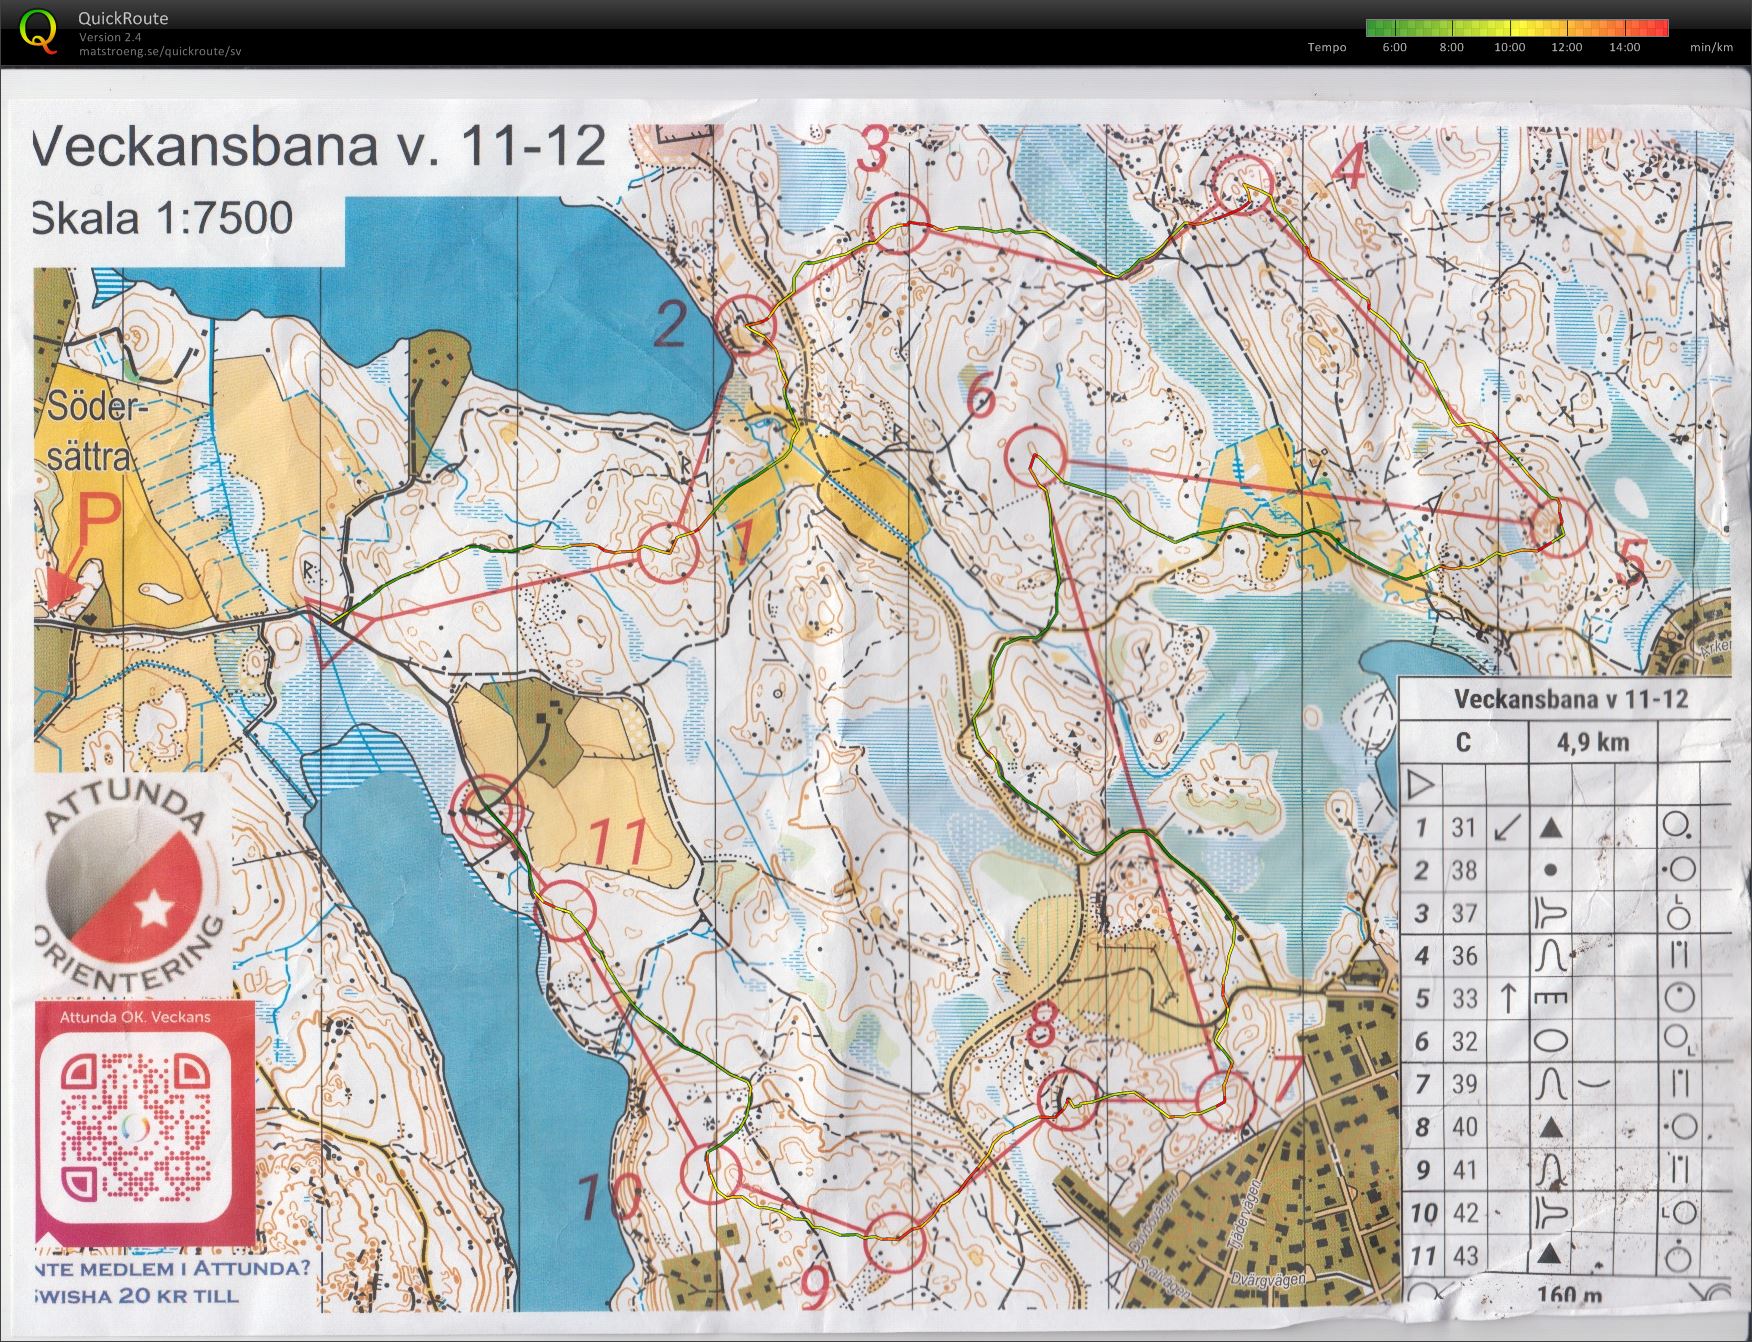Select the 14:00 tempo tick label
1752x1342 pixels.
tap(1625, 47)
